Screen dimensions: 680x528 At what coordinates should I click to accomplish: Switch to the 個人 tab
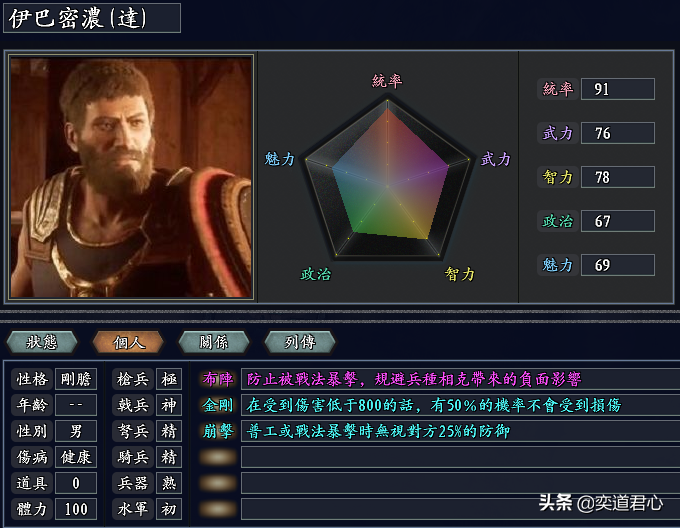128,342
